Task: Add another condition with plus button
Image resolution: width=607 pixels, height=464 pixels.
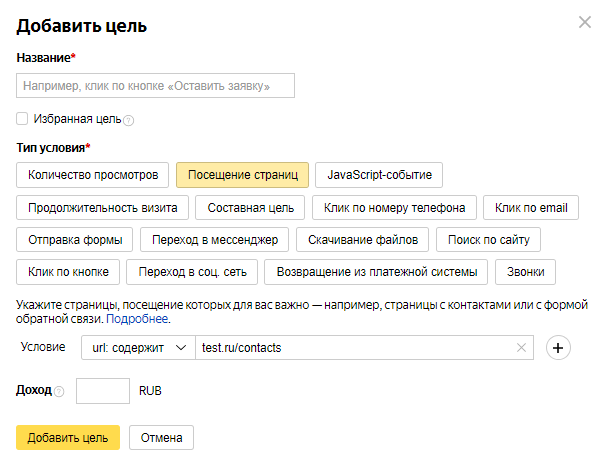Action: pyautogui.click(x=558, y=348)
